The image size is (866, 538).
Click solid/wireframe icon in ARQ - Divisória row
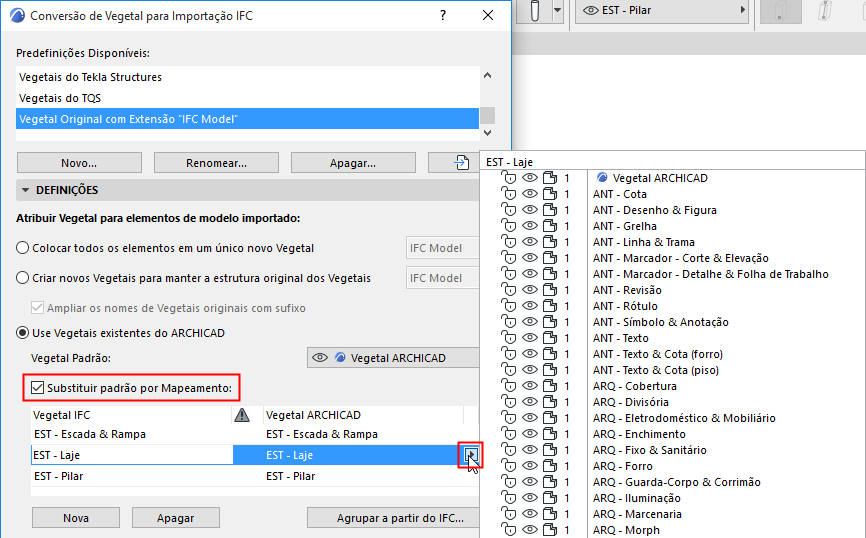550,402
